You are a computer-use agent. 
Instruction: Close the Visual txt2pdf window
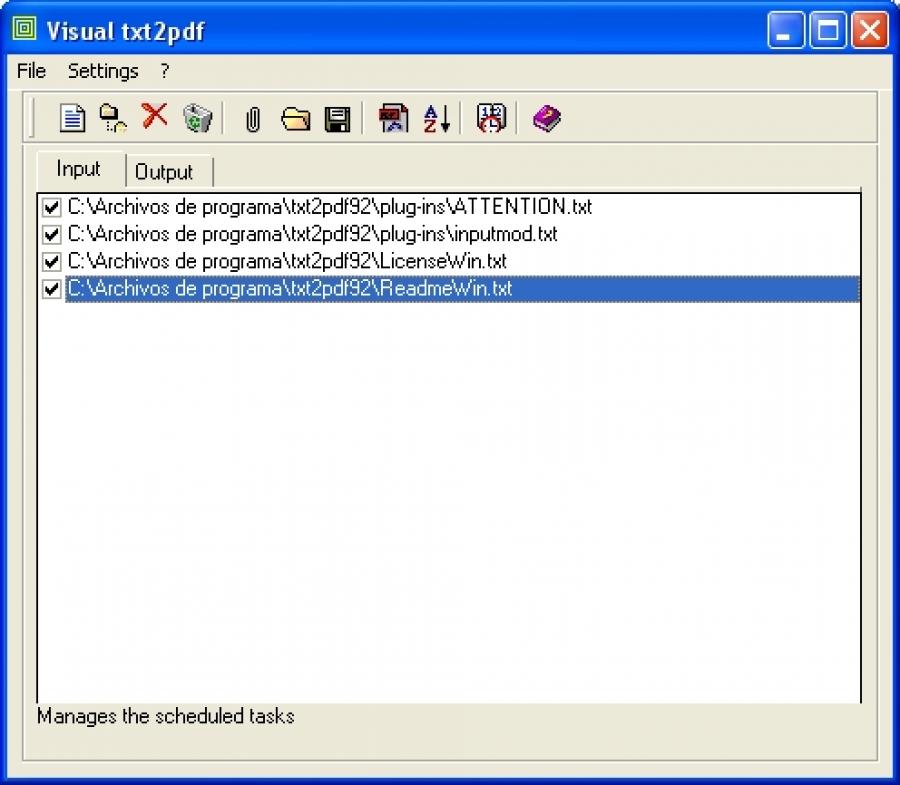[x=870, y=29]
